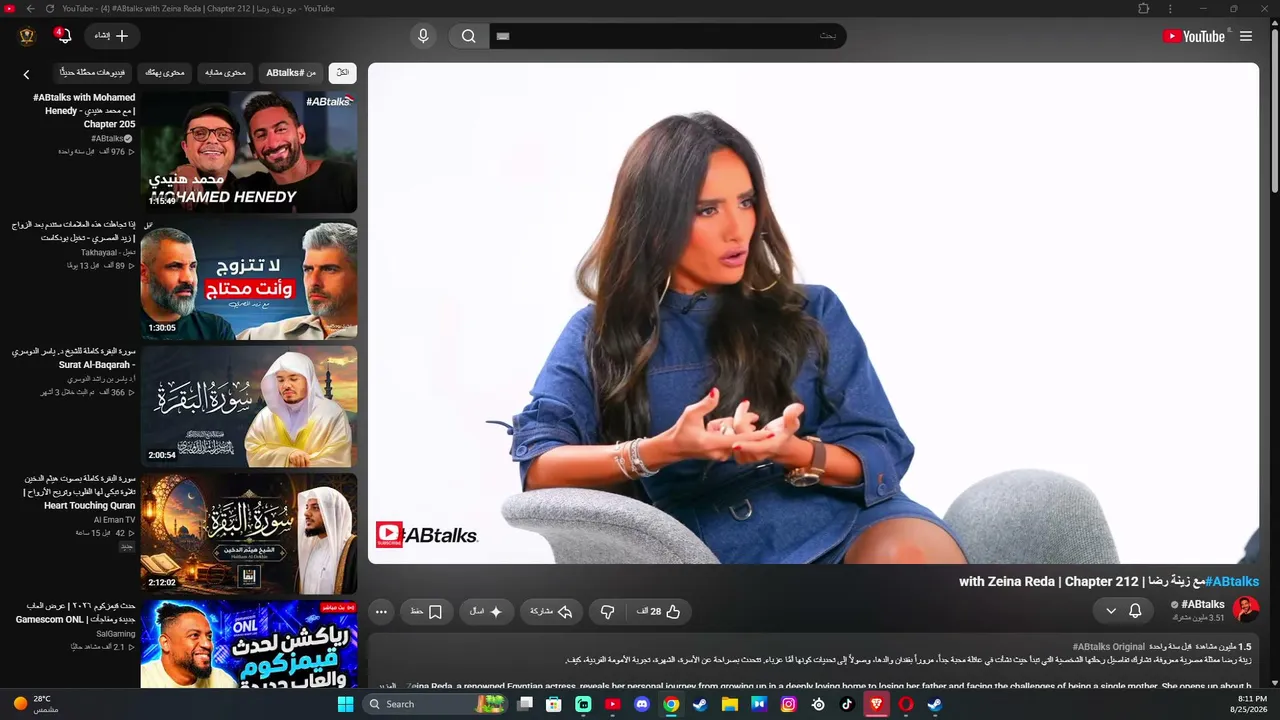Viewport: 1280px width, 720px height.
Task: Open Surat Al-Baqarah 2:00:54 video thumbnail
Action: coord(249,407)
